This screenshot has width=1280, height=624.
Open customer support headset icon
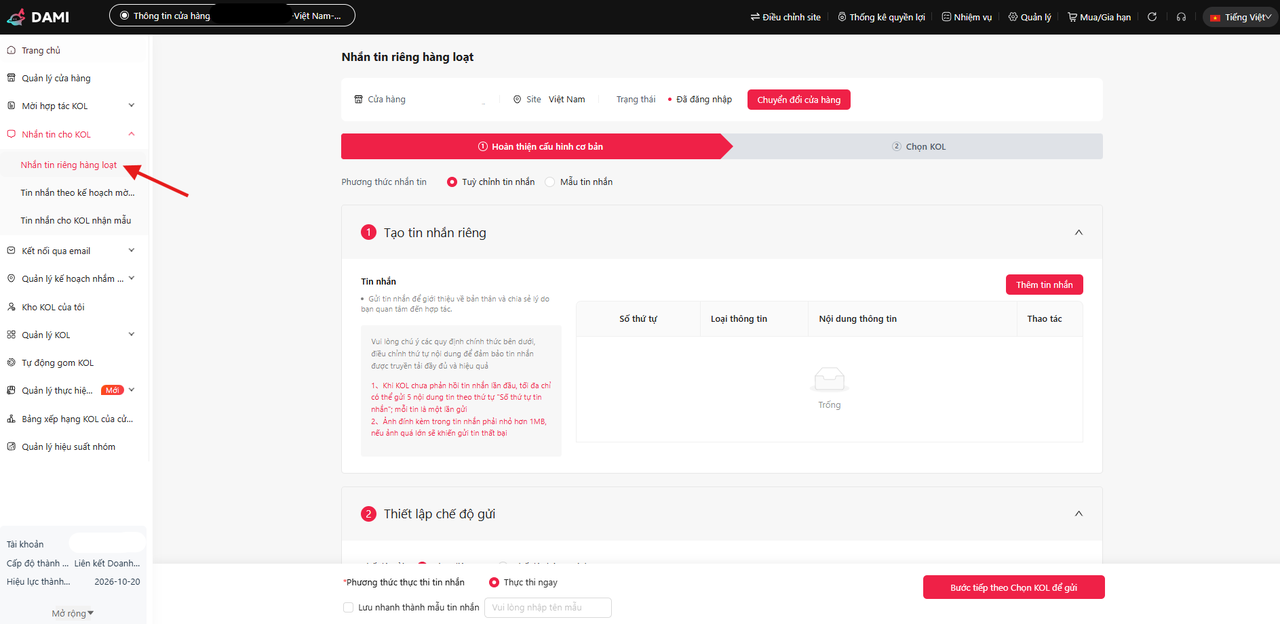click(1181, 17)
